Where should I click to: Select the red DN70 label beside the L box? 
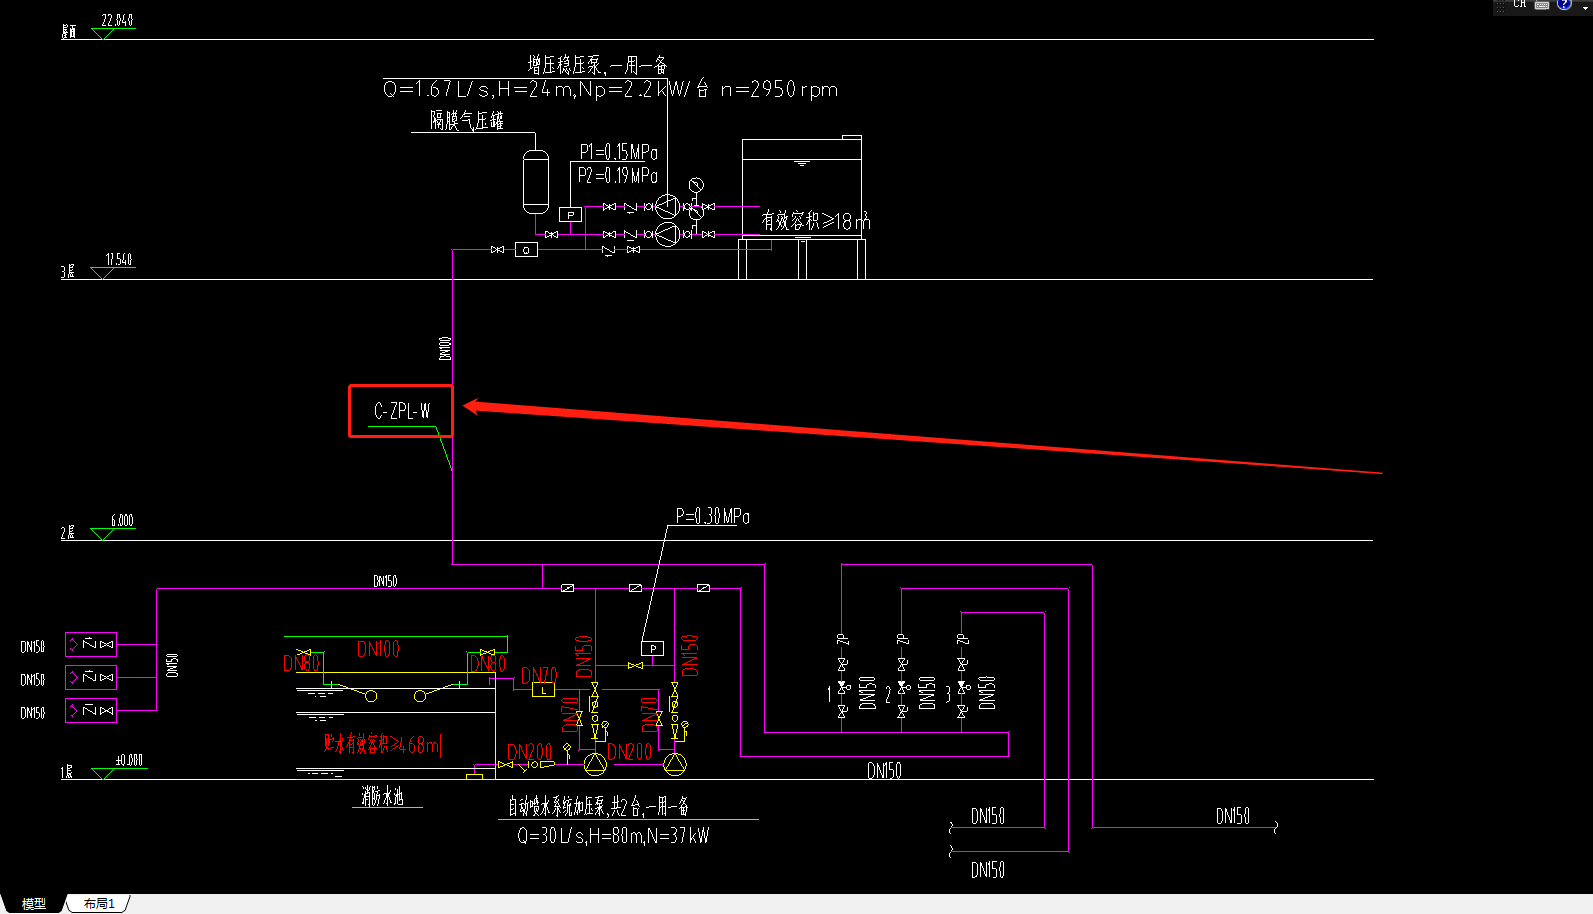539,675
